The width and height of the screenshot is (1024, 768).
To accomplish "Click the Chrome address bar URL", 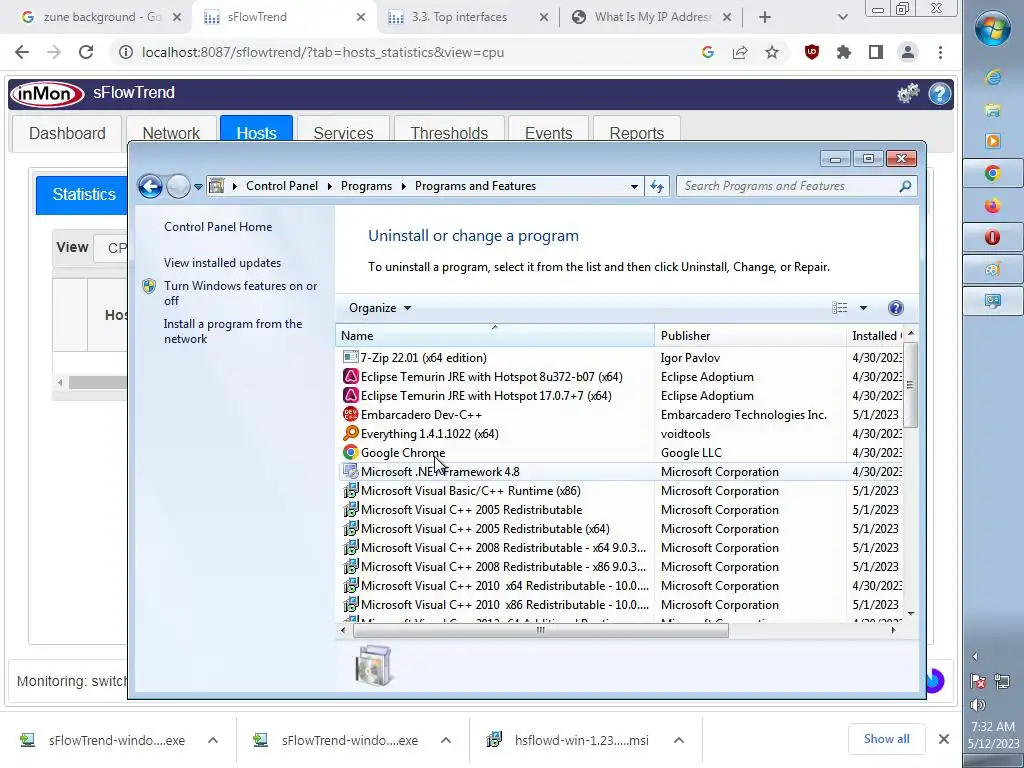I will pos(323,52).
